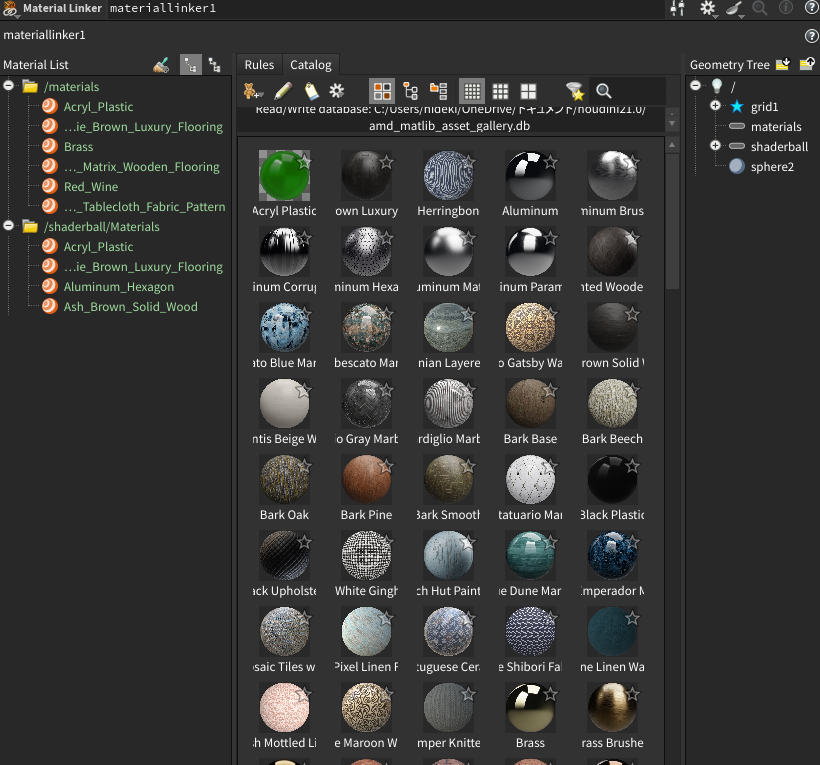Select Red_Wine material in the list
The image size is (820, 765).
pyautogui.click(x=91, y=187)
